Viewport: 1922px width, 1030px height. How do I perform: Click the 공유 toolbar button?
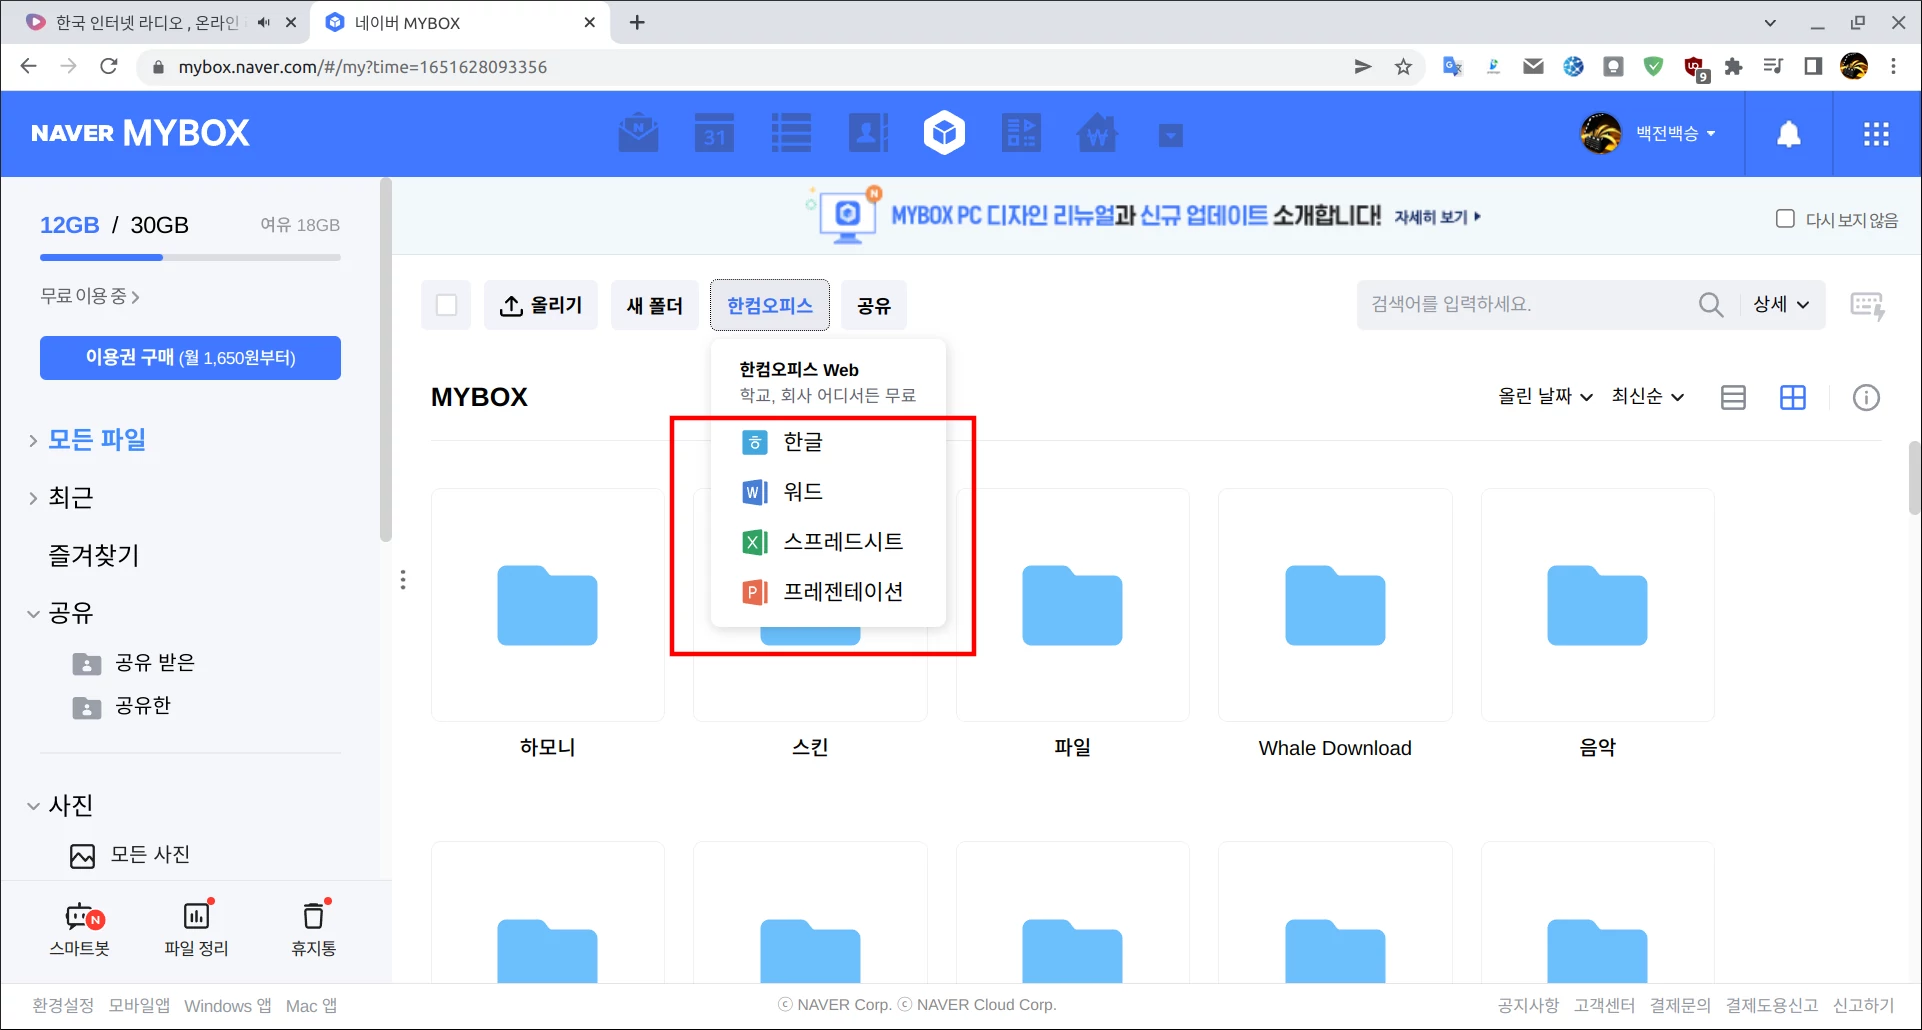874,305
